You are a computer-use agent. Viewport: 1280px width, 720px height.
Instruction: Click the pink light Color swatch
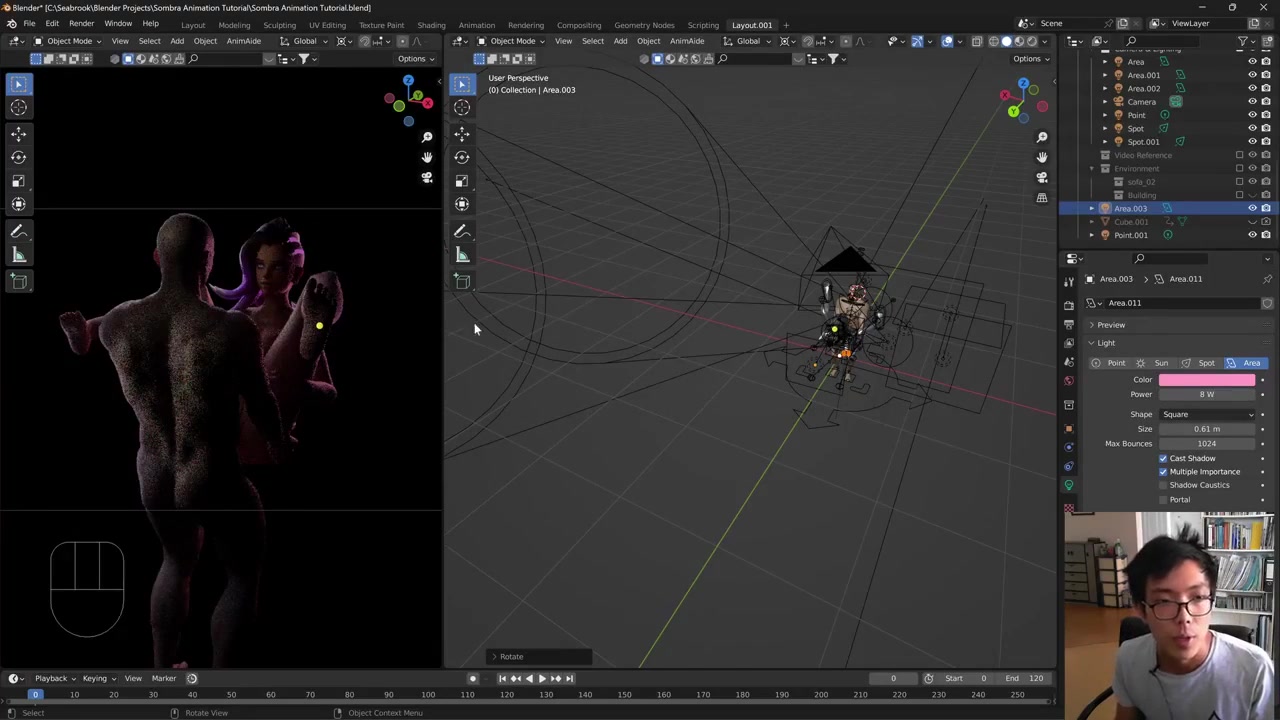coord(1206,380)
